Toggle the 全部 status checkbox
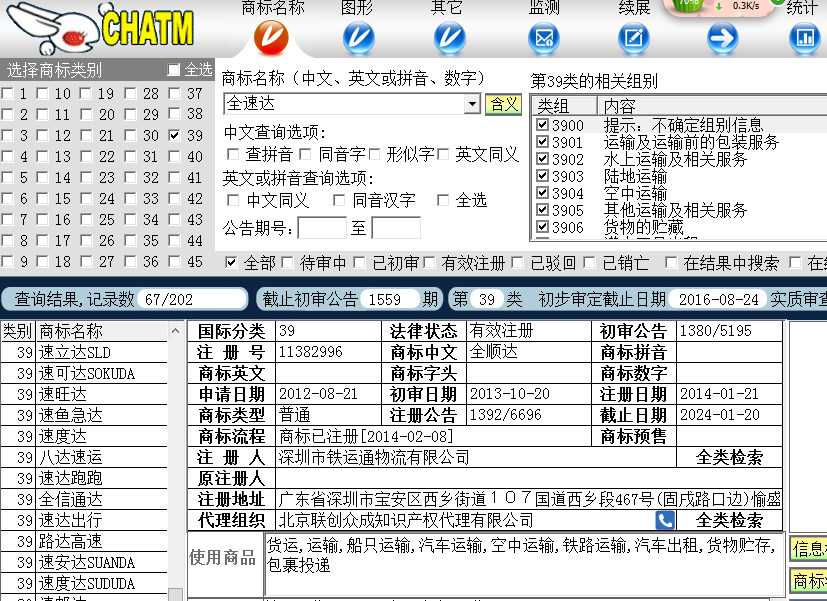The width and height of the screenshot is (827, 601). coord(231,263)
